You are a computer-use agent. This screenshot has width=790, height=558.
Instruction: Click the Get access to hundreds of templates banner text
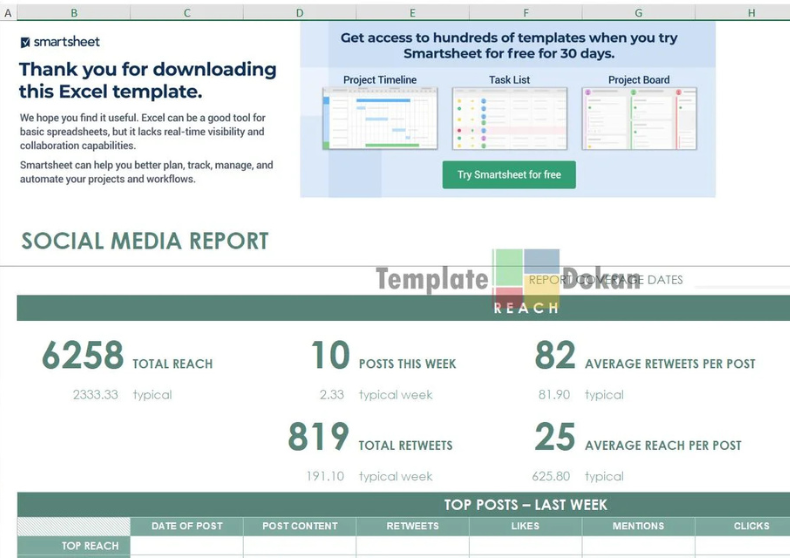(x=509, y=45)
